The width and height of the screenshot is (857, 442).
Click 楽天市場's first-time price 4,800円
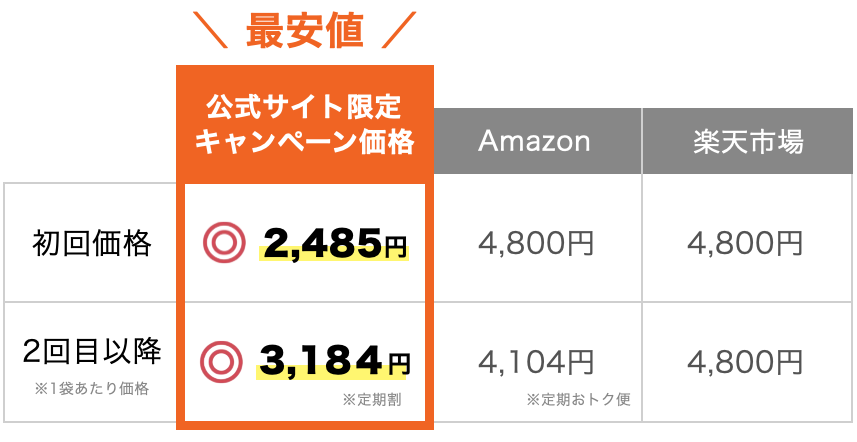(x=745, y=242)
